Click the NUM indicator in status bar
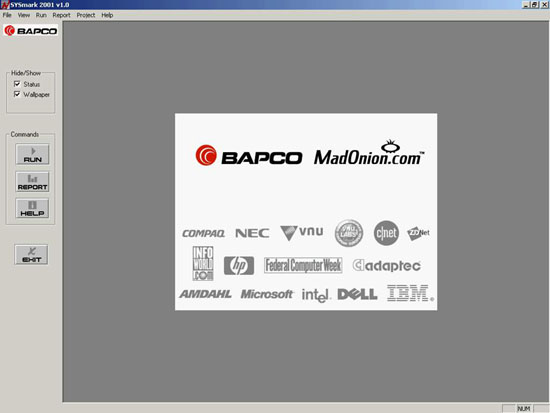Screen dimensions: 550x413 click(x=523, y=409)
